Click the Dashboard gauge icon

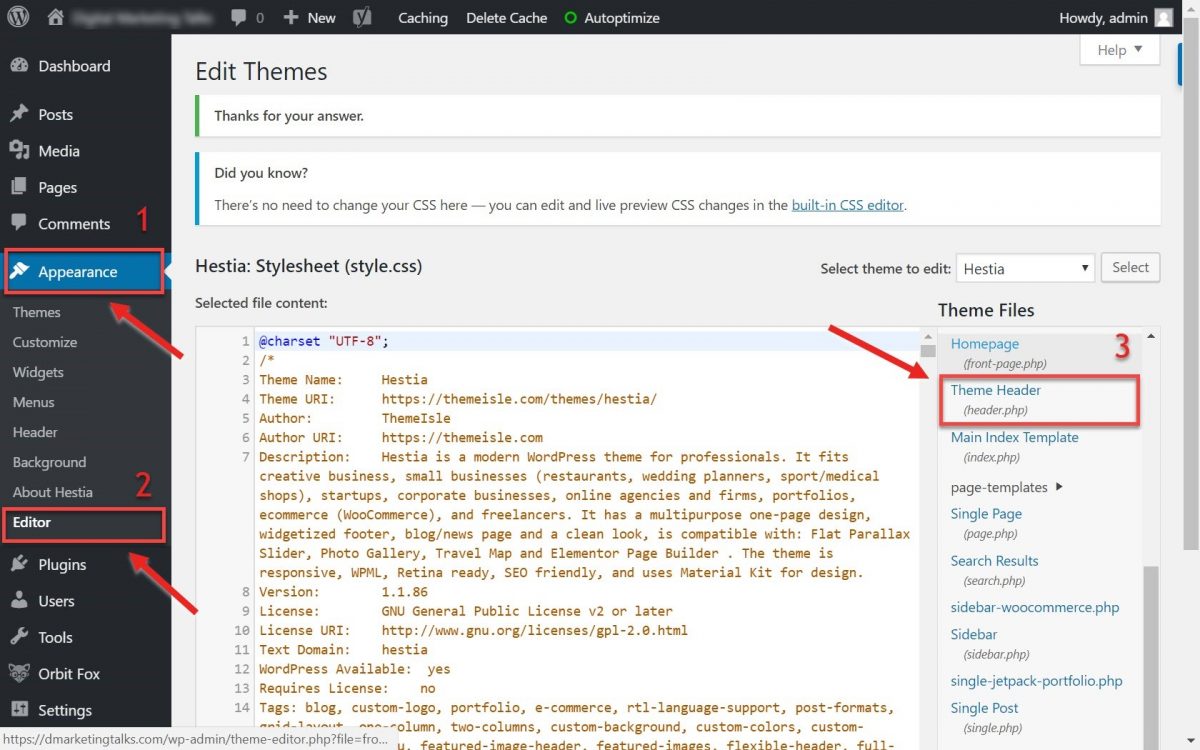[x=19, y=66]
